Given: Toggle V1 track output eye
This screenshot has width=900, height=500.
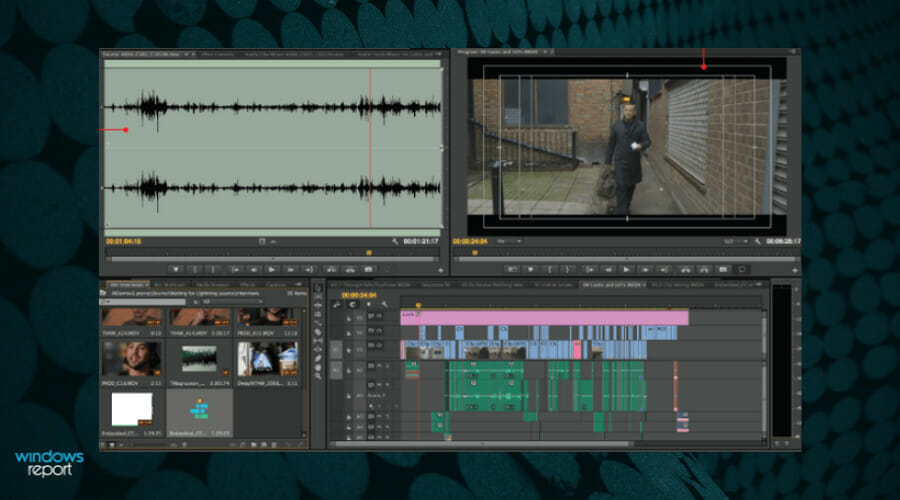Looking at the screenshot, I should point(379,346).
